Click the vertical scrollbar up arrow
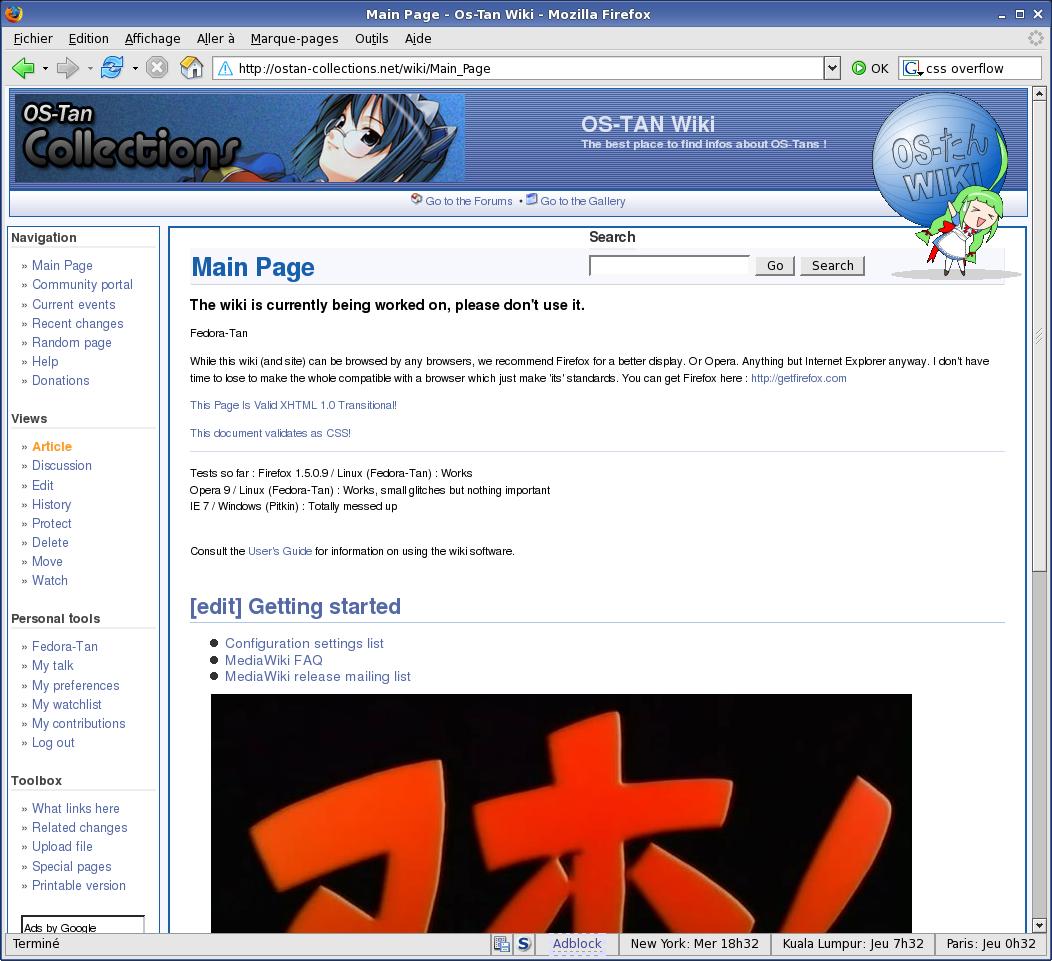This screenshot has width=1052, height=961. pos(1039,94)
